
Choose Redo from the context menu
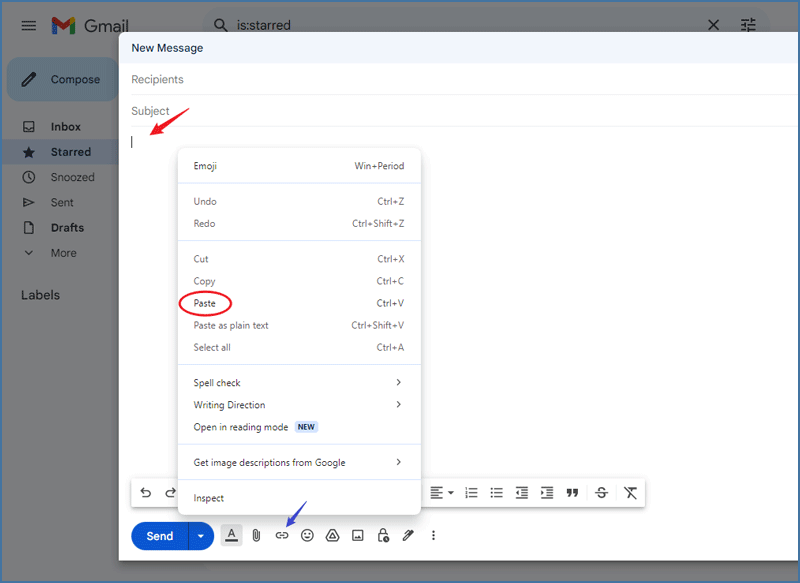click(x=299, y=223)
